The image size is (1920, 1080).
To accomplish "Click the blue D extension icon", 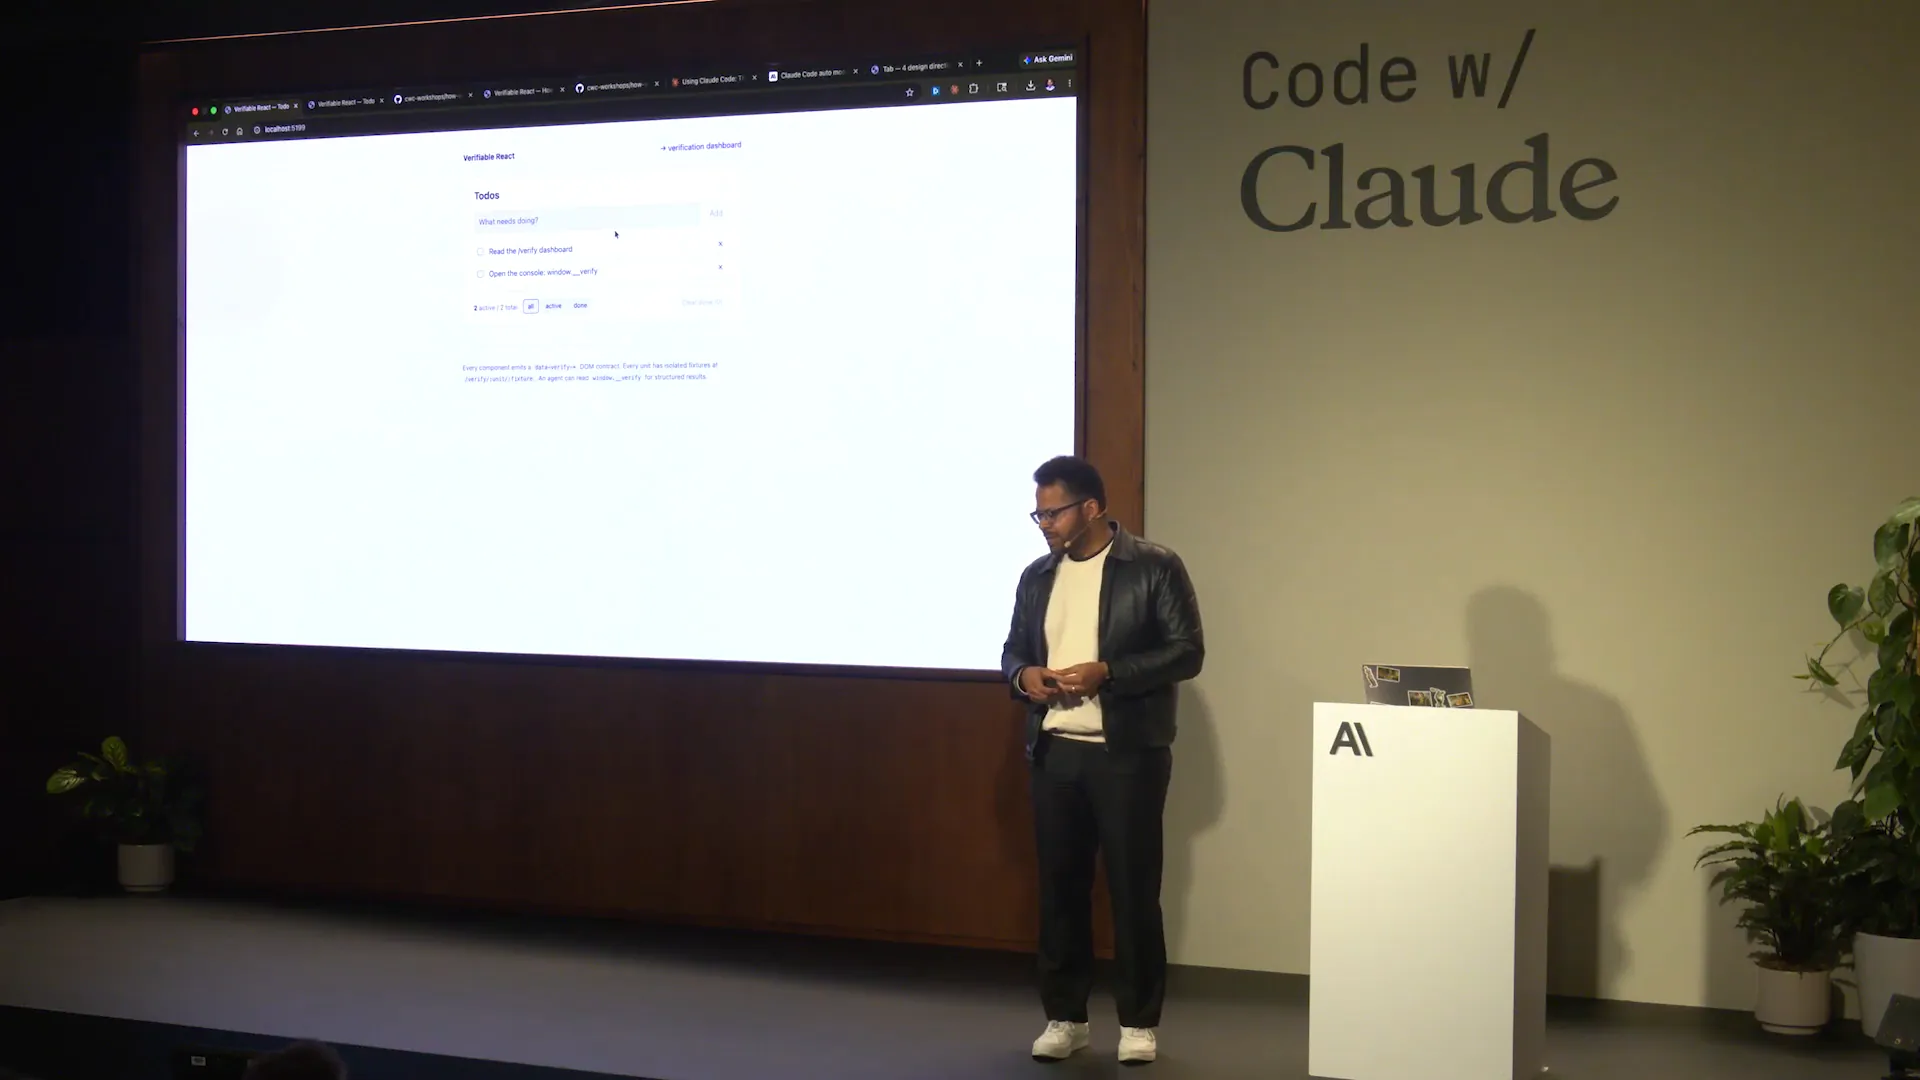I will (935, 91).
